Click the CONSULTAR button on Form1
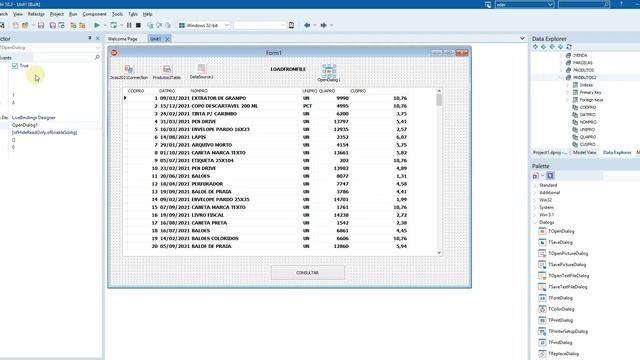Screen dimensions: 640x360 [x=308, y=273]
